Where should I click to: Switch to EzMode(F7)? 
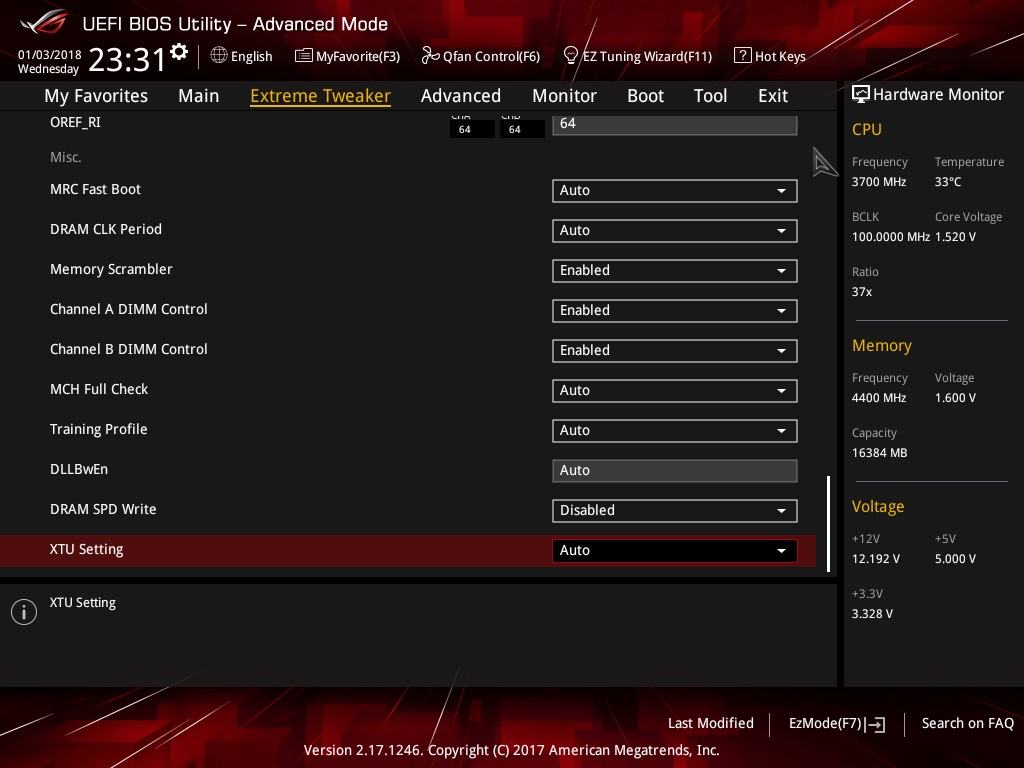(837, 724)
